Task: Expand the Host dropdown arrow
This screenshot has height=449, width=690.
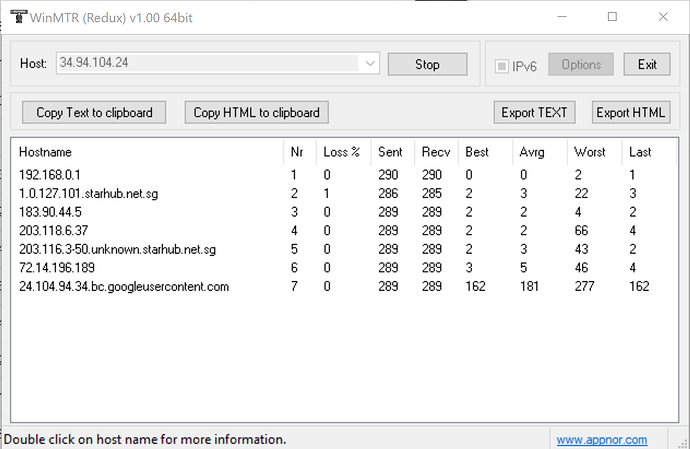Action: 370,64
